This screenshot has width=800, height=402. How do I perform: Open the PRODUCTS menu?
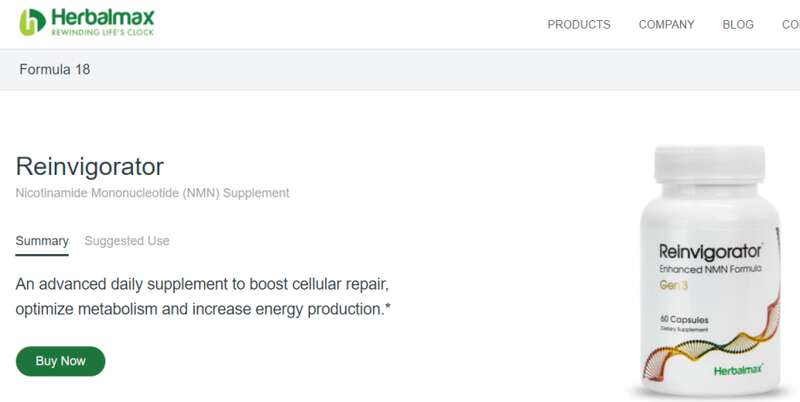[x=579, y=24]
